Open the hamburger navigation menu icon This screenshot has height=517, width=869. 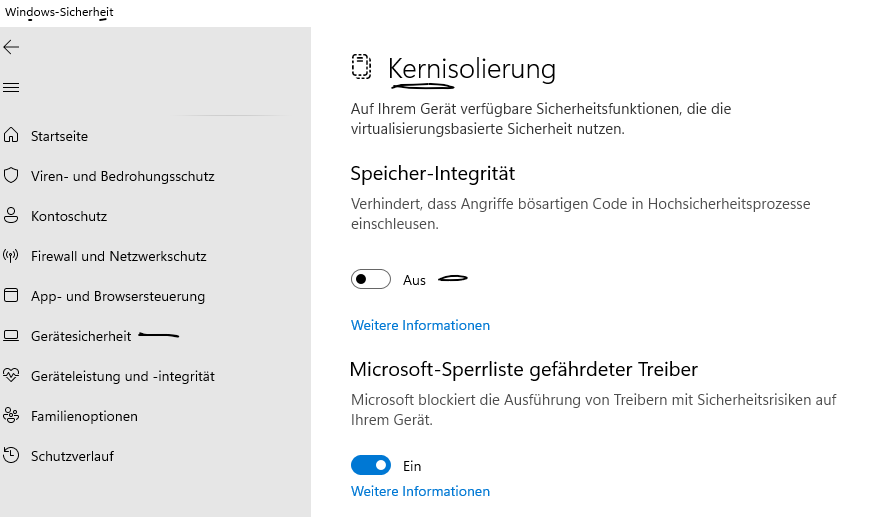point(11,88)
